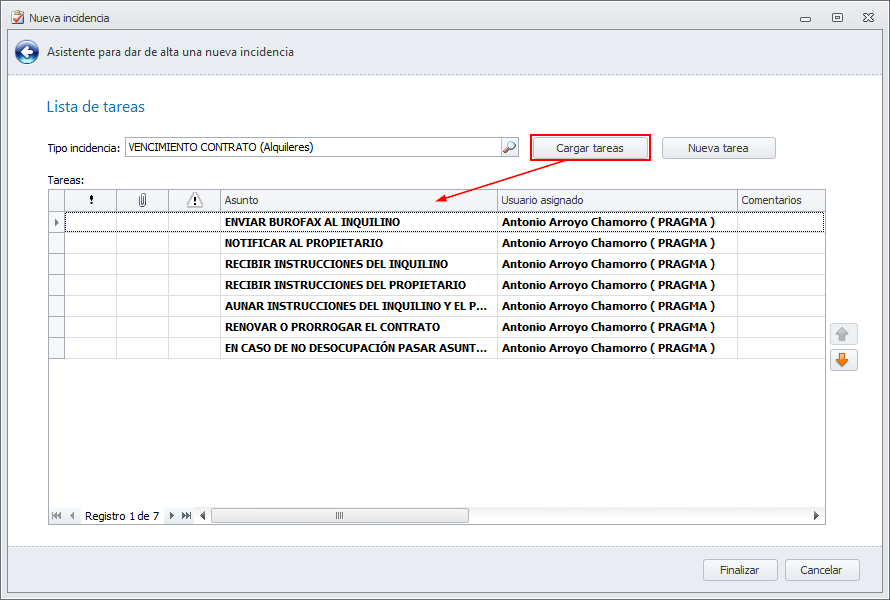Move selected task down with orange arrow

pos(843,360)
